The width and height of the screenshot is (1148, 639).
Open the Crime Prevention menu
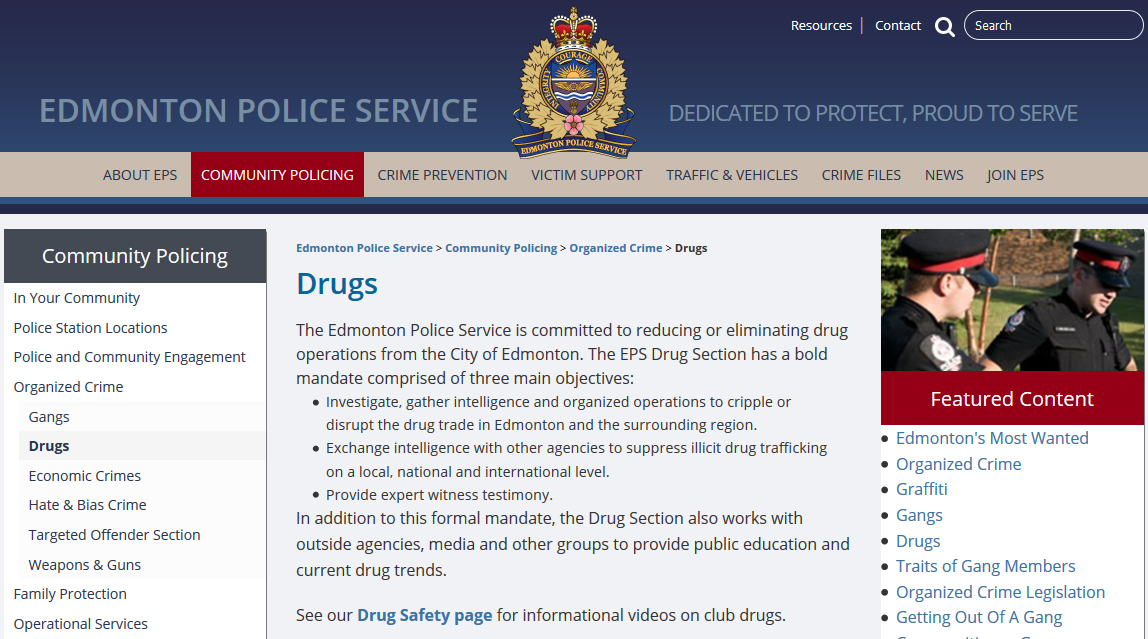[442, 175]
